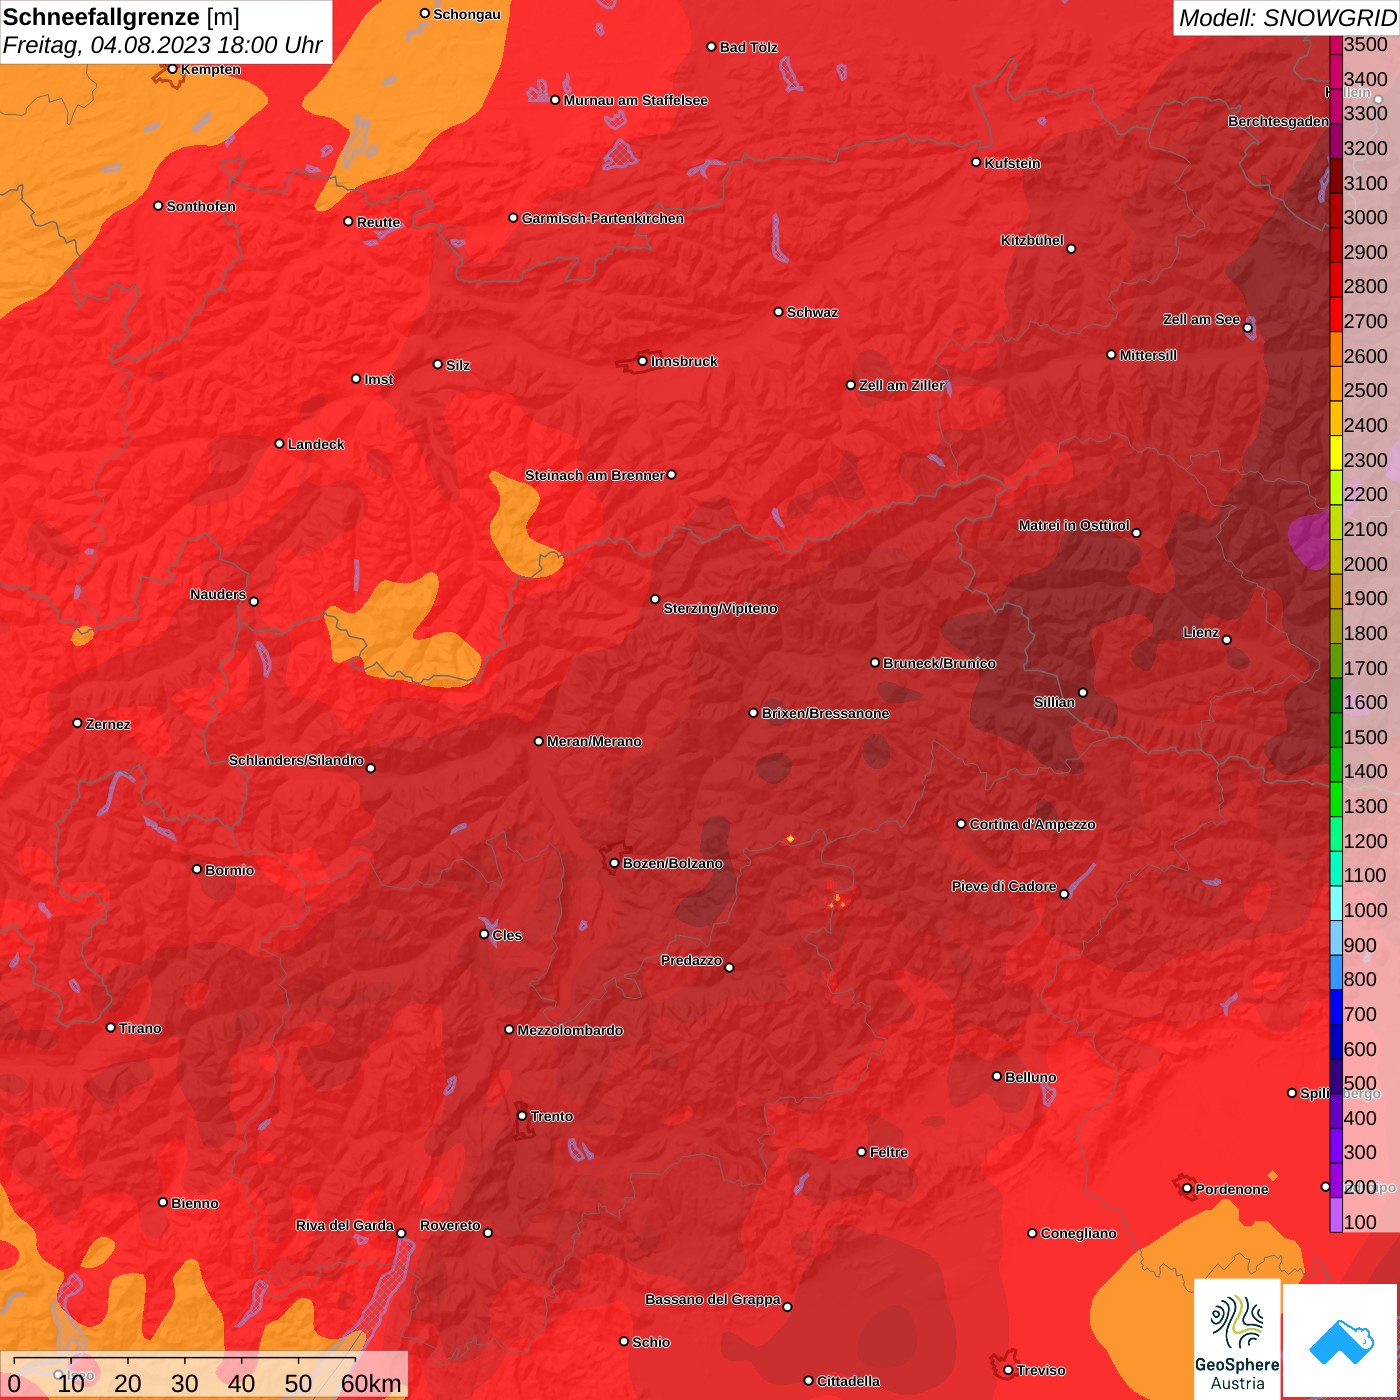Screen dimensions: 1400x1400
Task: Click the Matrei in Osttirol label
Action: [1074, 525]
